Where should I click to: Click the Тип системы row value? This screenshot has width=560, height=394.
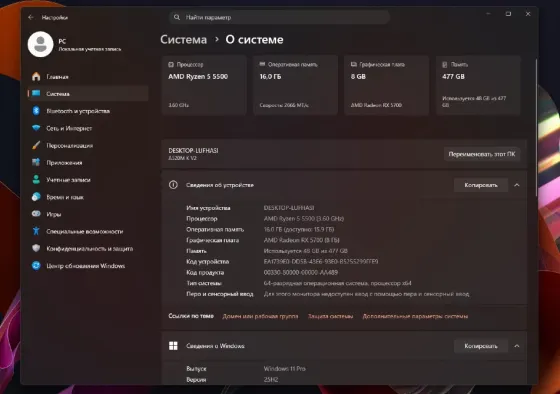338,283
